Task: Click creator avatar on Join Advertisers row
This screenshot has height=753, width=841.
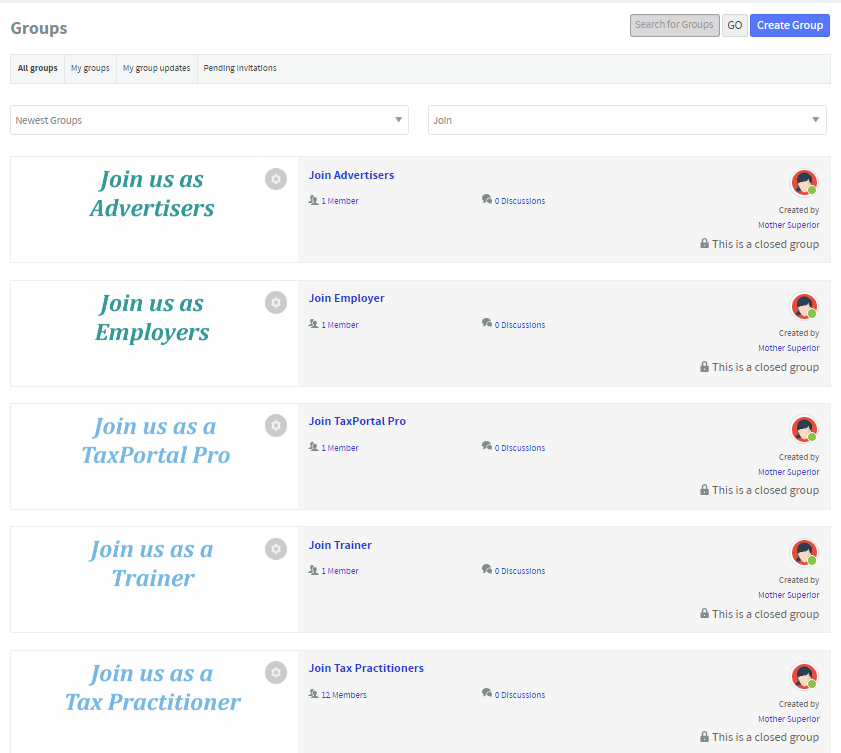Action: [804, 183]
